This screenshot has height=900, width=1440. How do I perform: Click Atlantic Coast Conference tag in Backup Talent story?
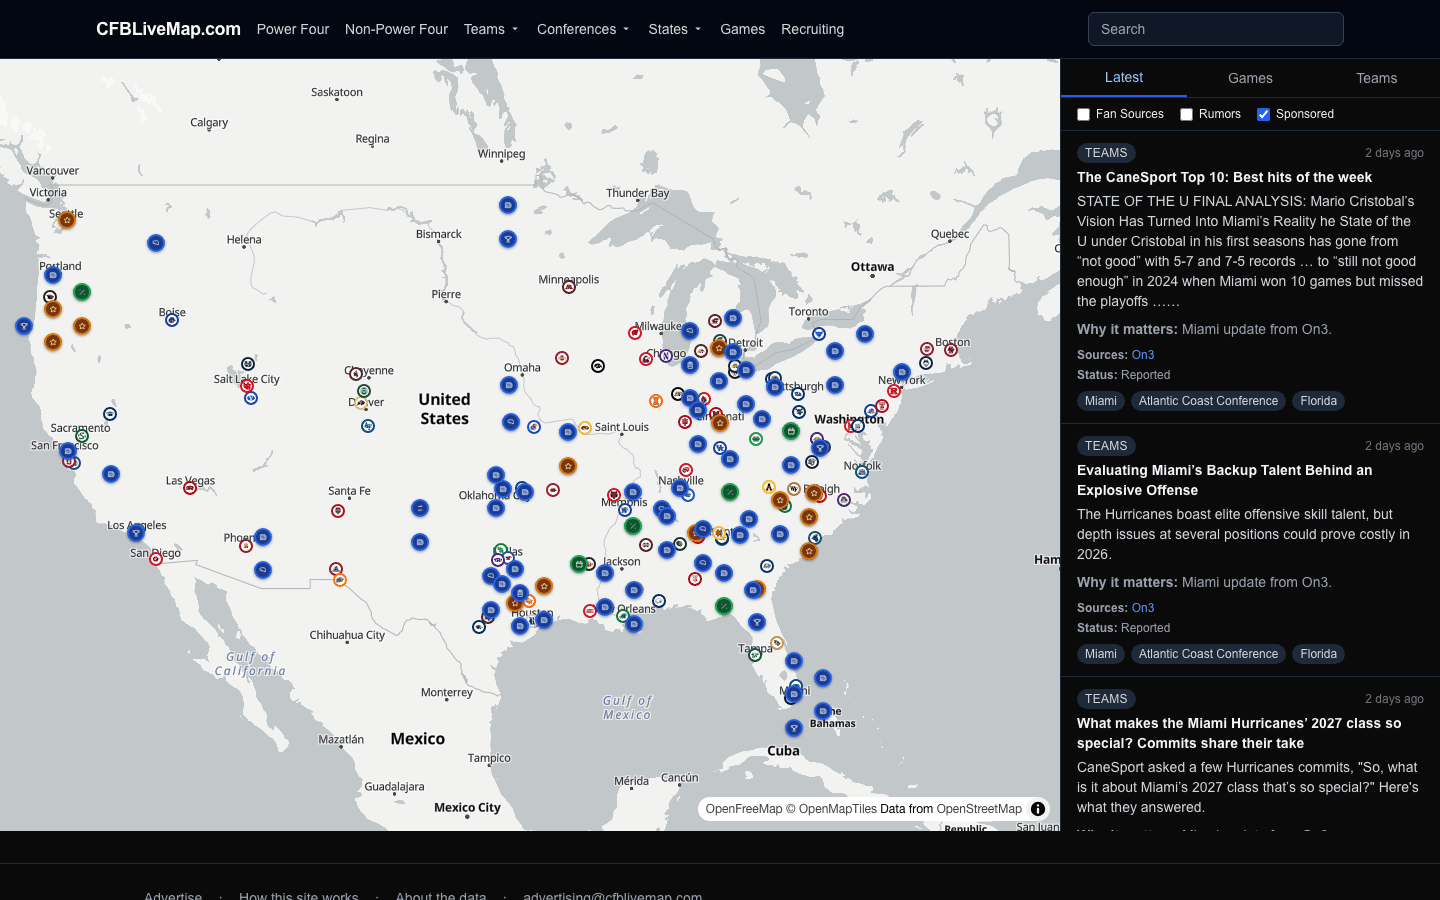click(x=1208, y=654)
